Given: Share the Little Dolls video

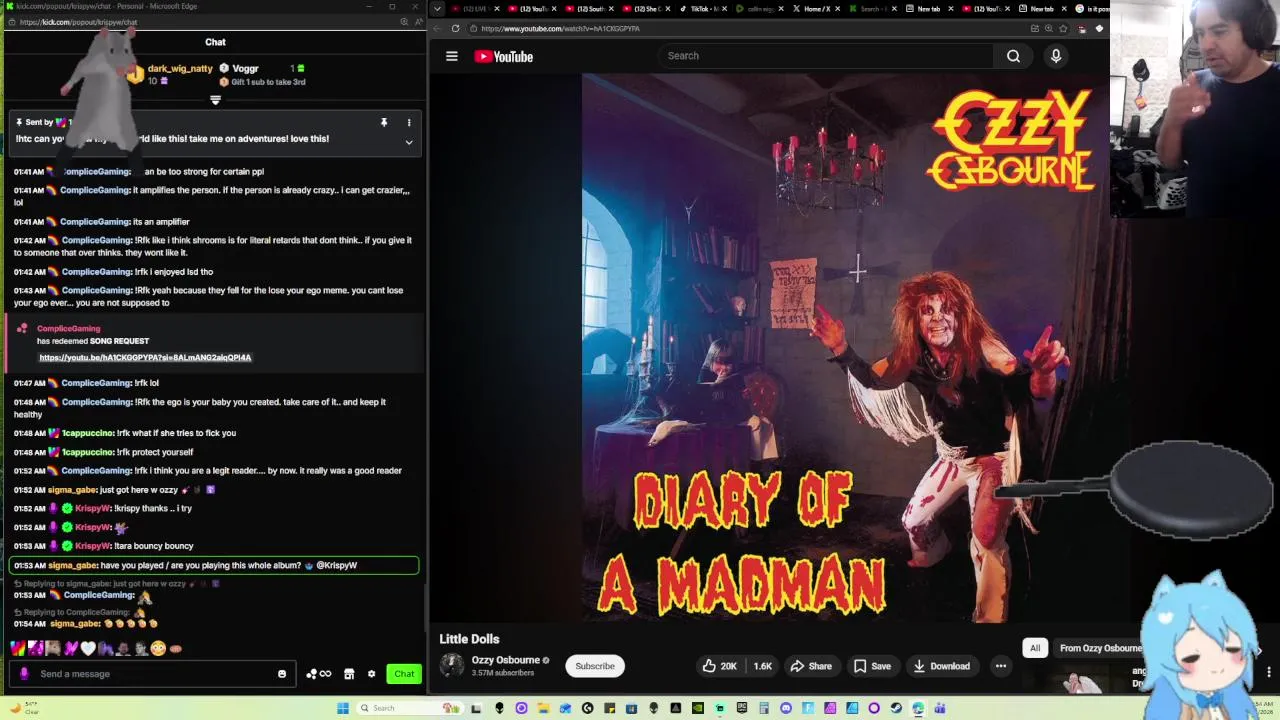Looking at the screenshot, I should 810,666.
